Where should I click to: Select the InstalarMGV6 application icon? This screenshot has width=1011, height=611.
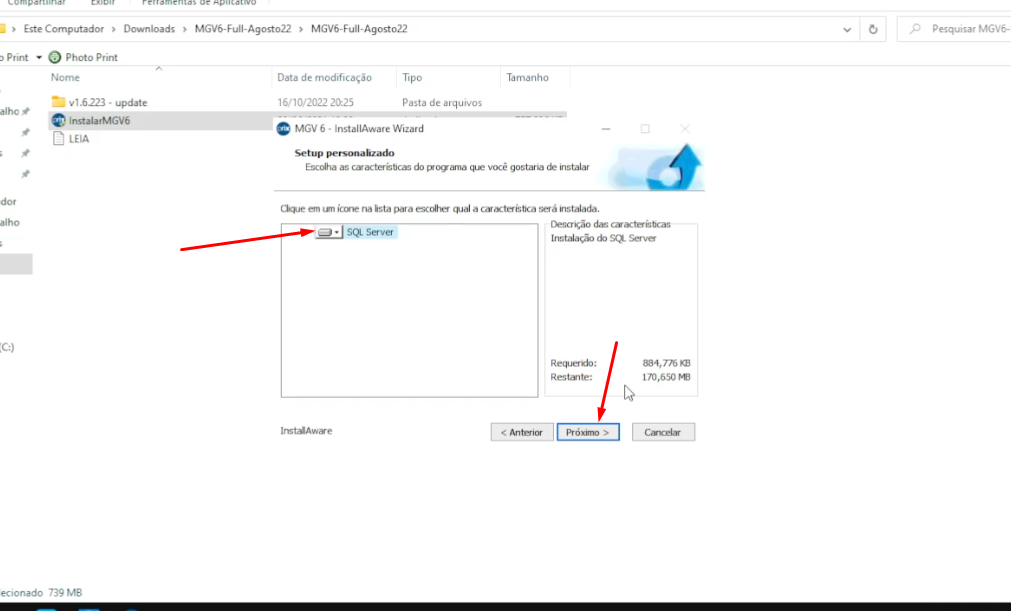tap(58, 121)
